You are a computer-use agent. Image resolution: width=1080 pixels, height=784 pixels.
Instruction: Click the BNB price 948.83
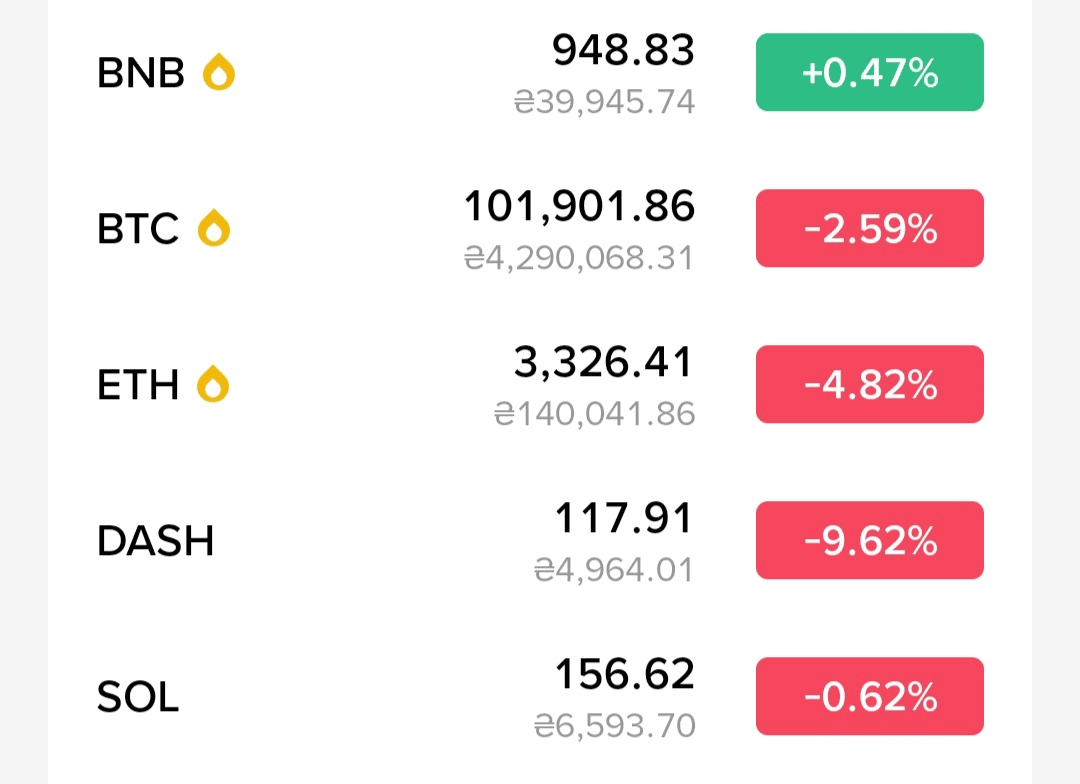pyautogui.click(x=623, y=50)
